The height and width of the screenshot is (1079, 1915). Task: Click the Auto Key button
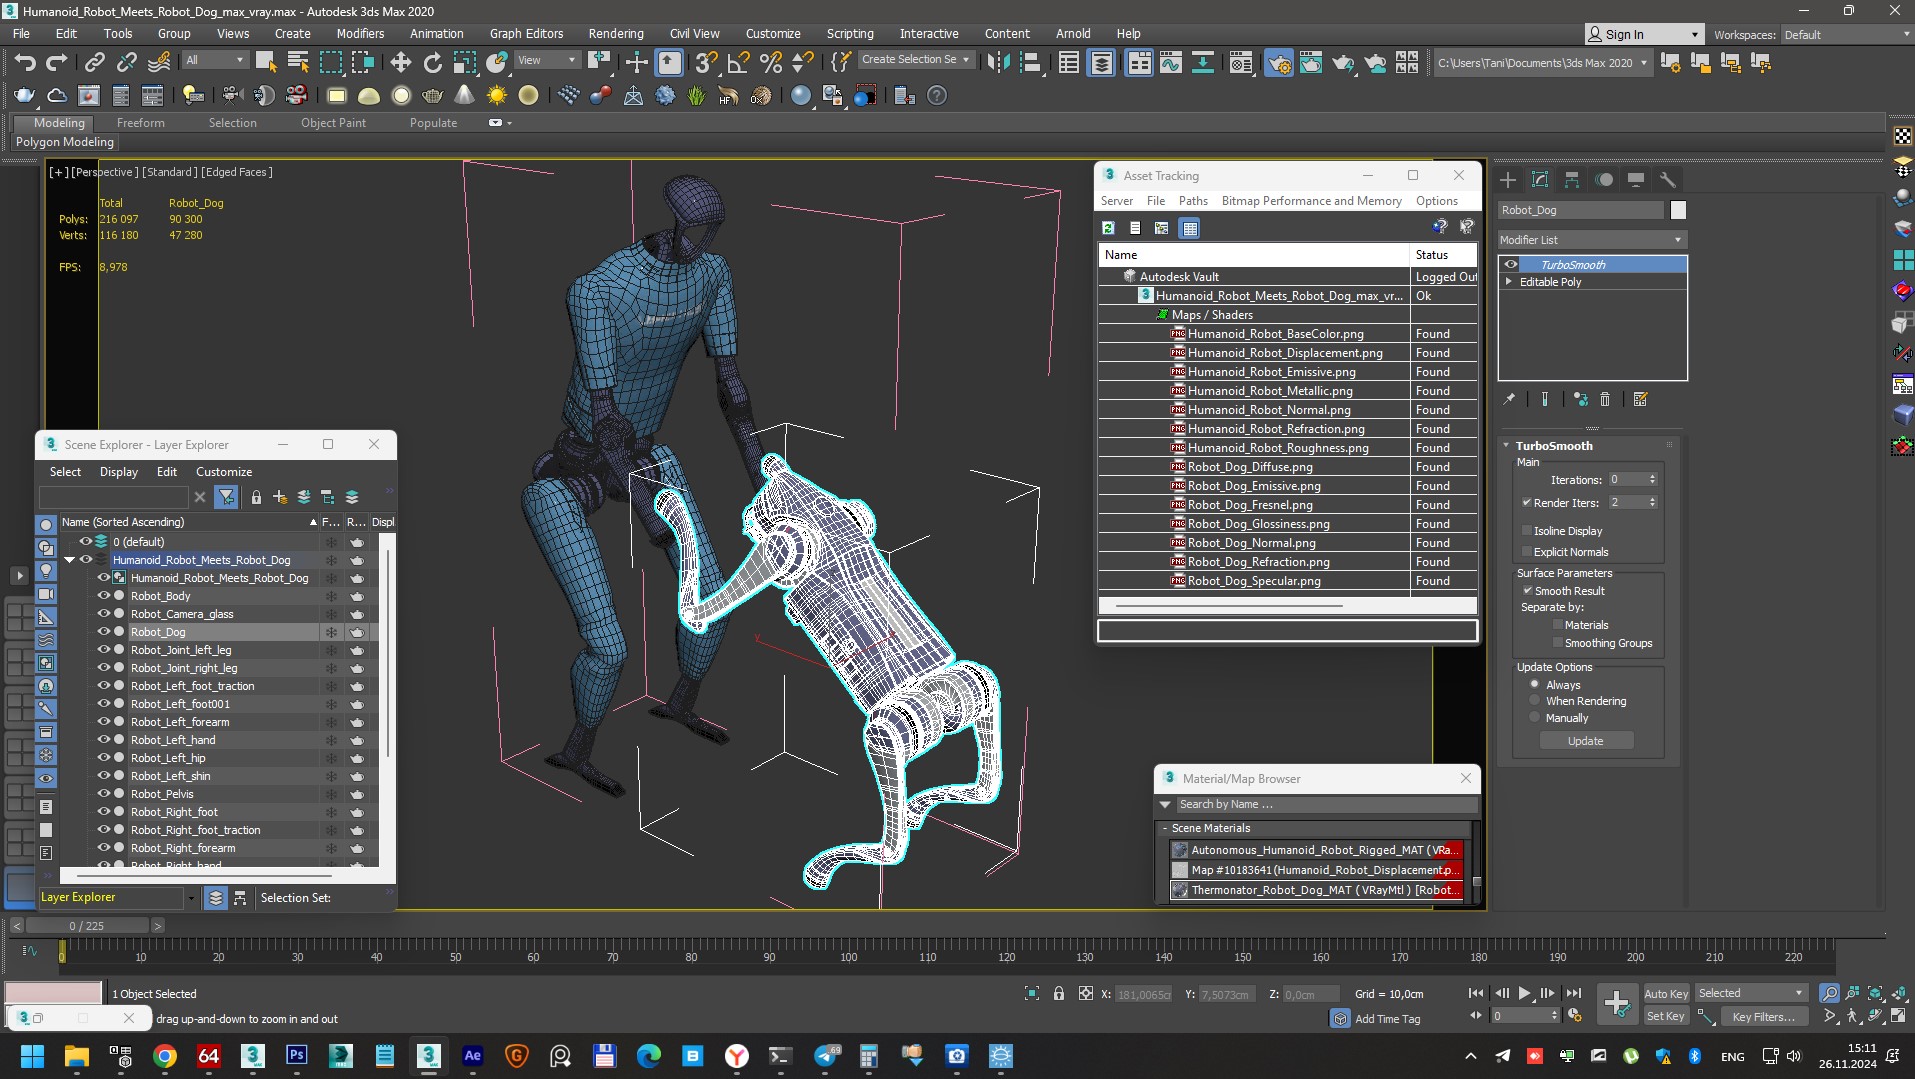coord(1666,993)
